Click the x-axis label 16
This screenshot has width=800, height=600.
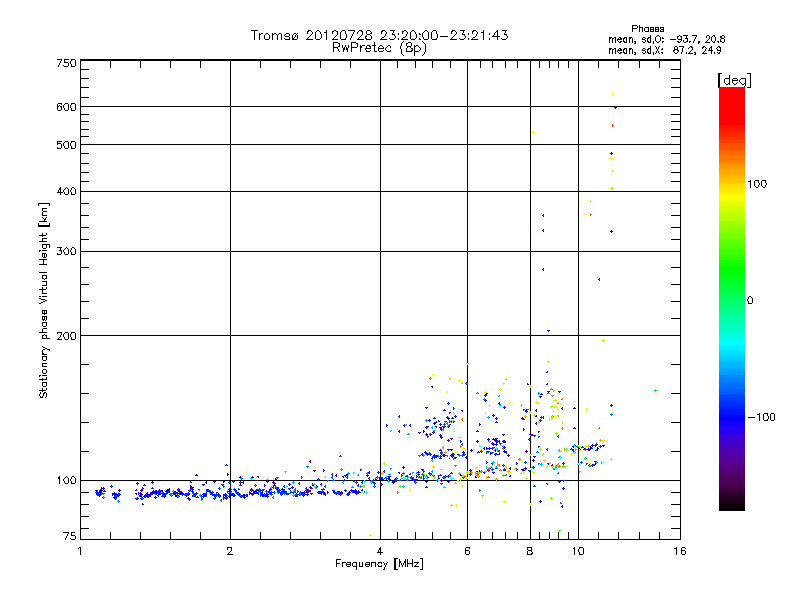680,551
